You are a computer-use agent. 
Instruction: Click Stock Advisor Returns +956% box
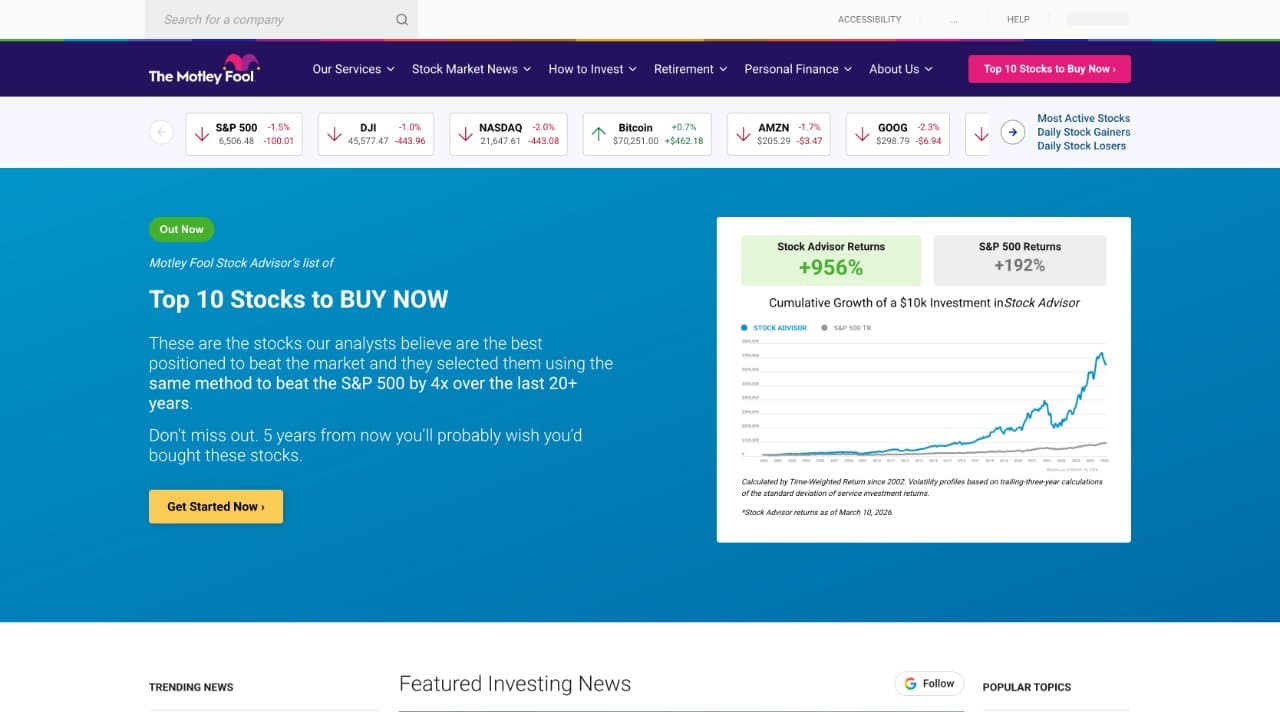(x=831, y=260)
